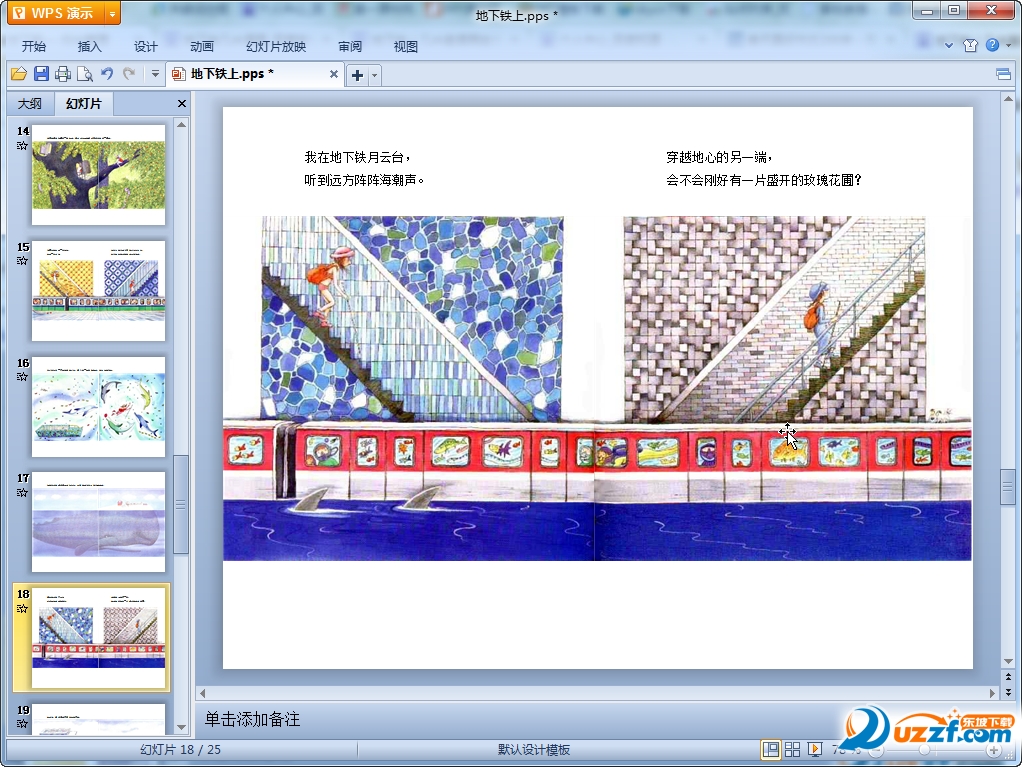Click thumbnail pane scroll up arrow
Screen dimensions: 1022x767
coord(182,124)
